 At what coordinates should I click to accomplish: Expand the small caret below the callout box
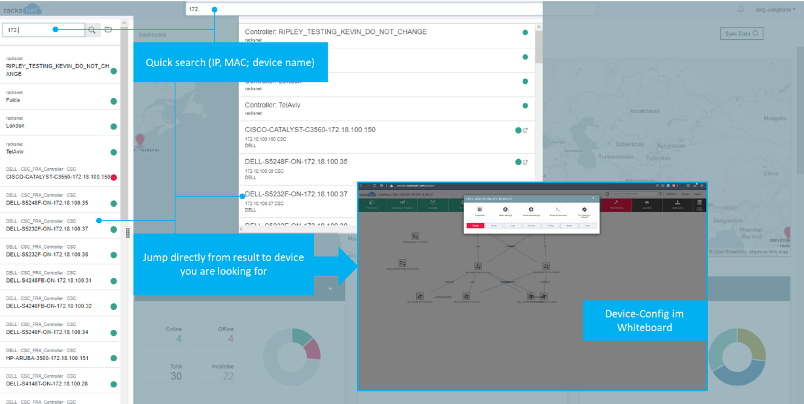pyautogui.click(x=330, y=289)
